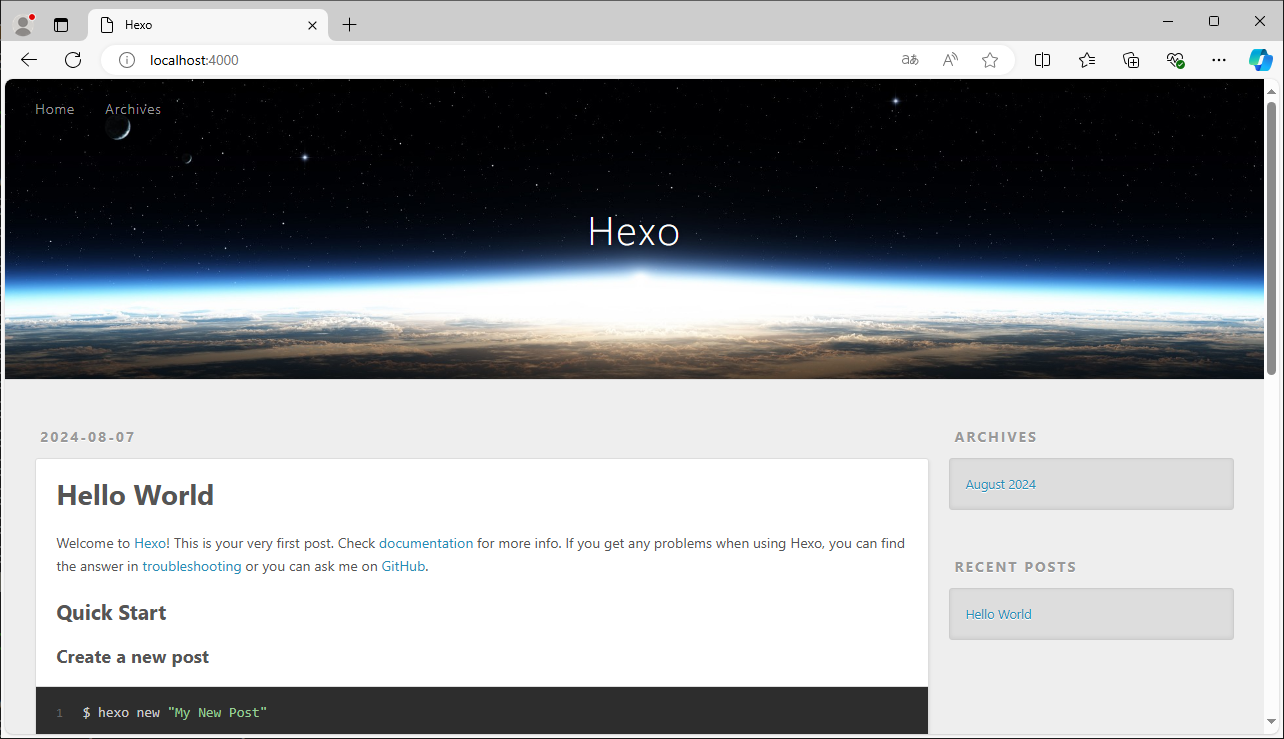Add this page to favorites star
This screenshot has width=1284, height=739.
[990, 60]
